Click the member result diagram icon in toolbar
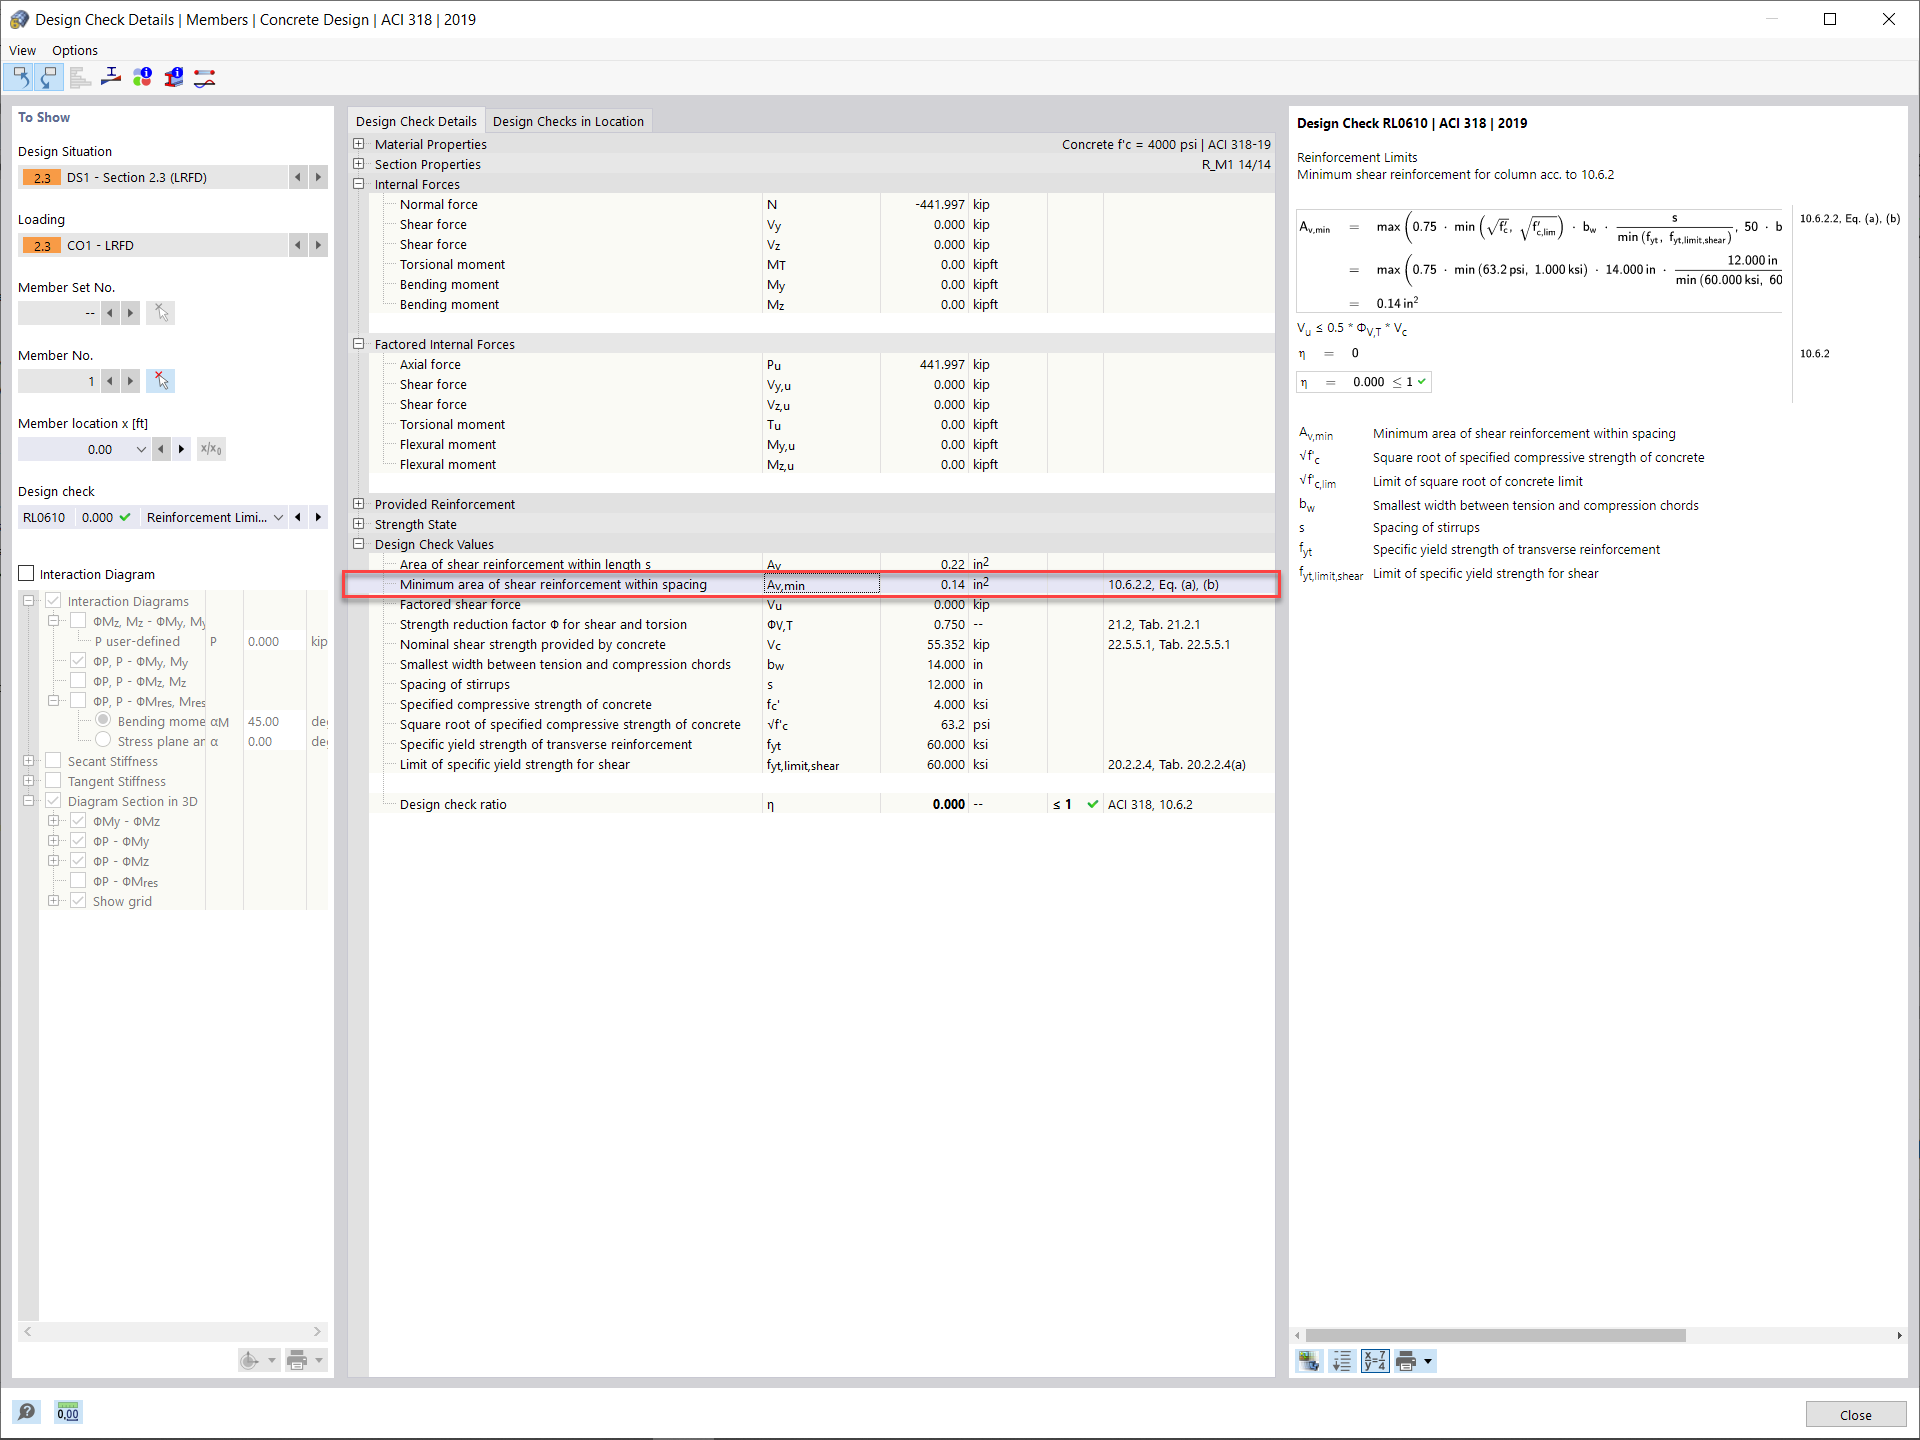The image size is (1920, 1440). pyautogui.click(x=204, y=77)
